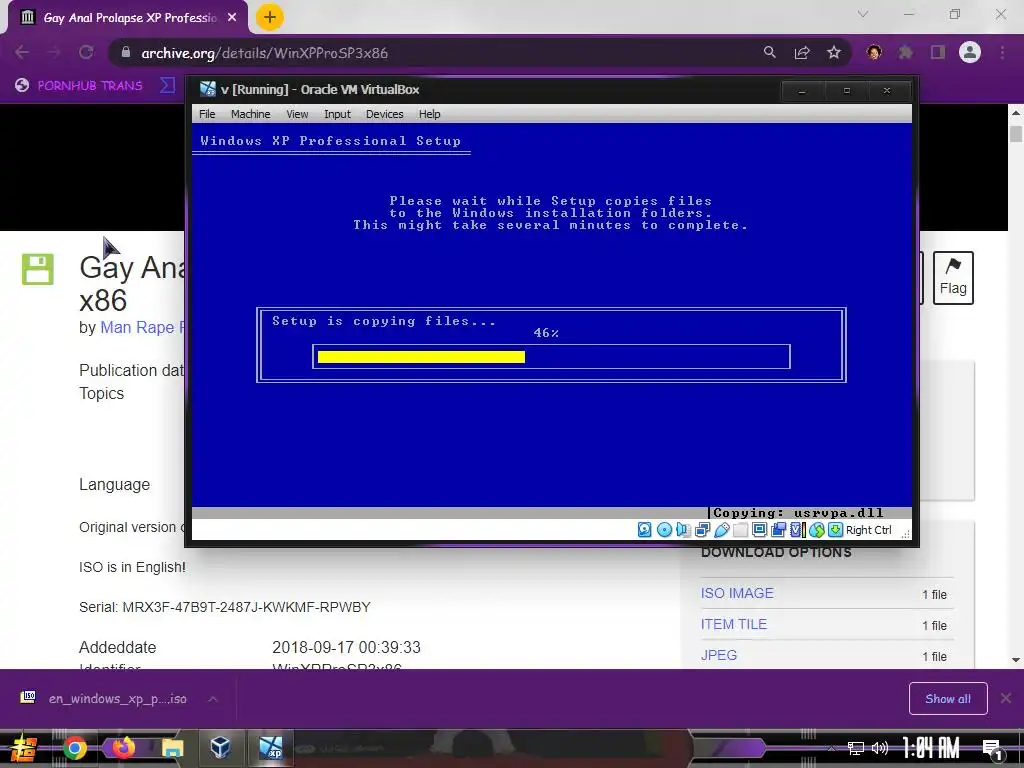The width and height of the screenshot is (1024, 768).
Task: Check the virtualization features V indicator
Action: 797,530
